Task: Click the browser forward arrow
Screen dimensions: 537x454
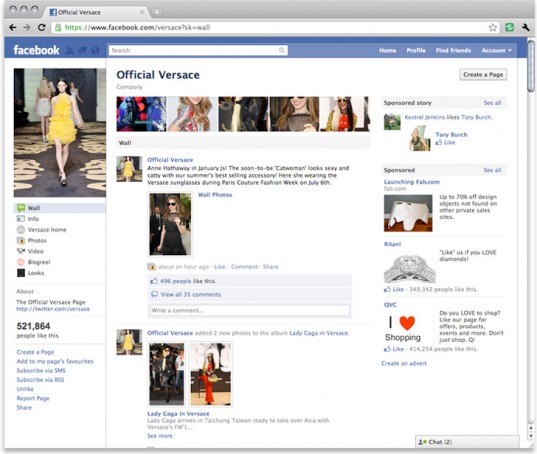Action: [x=27, y=27]
